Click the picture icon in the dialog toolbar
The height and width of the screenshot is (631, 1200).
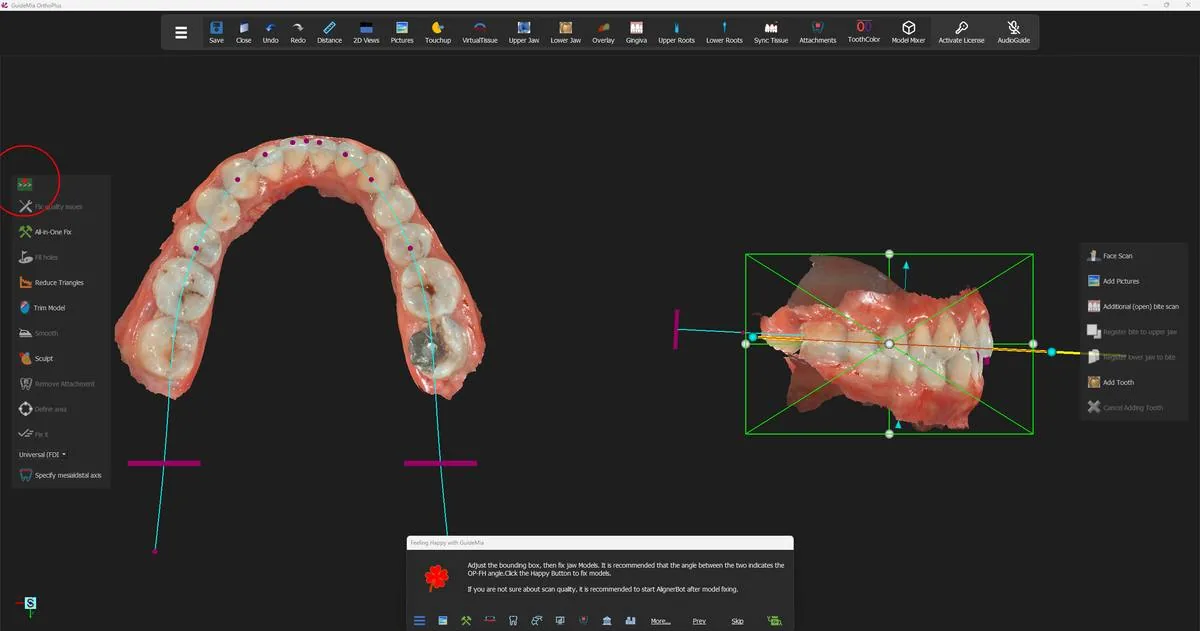click(x=442, y=621)
